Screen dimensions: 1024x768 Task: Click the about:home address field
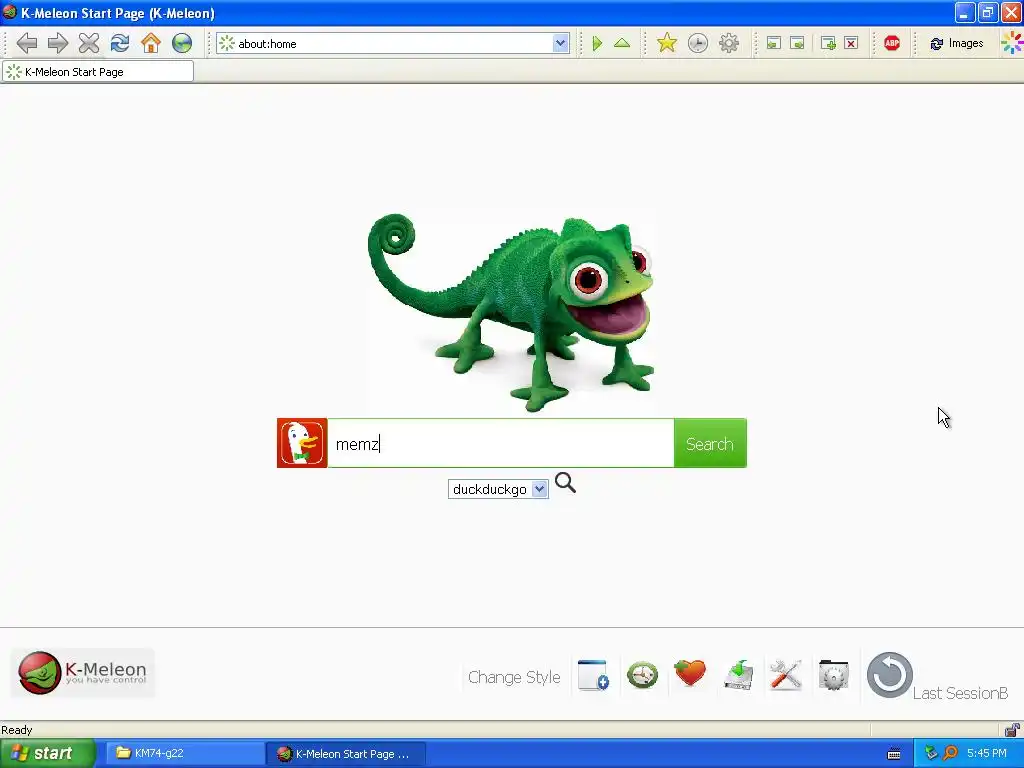tap(392, 43)
